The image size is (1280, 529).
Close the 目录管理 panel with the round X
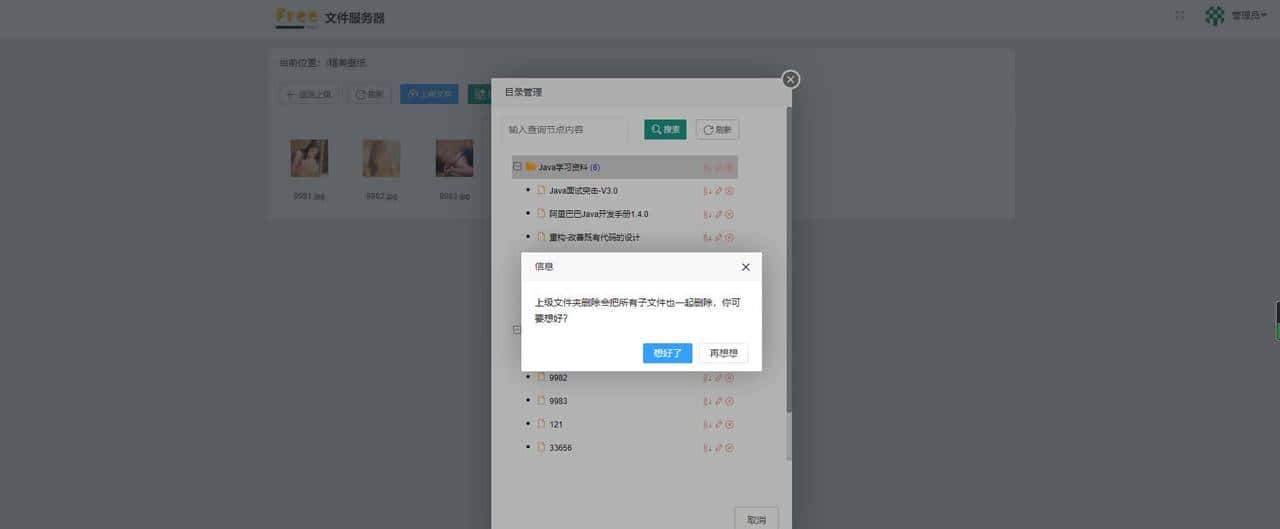(x=790, y=79)
